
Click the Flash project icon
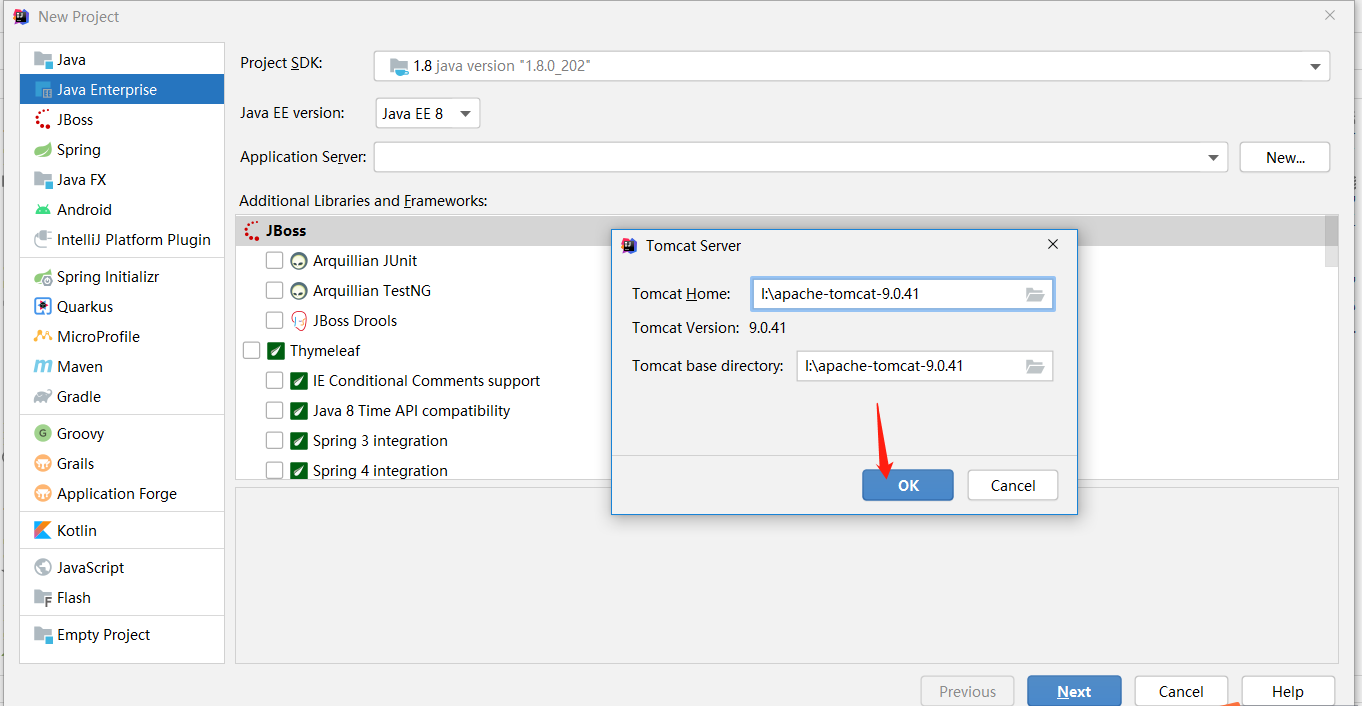click(43, 598)
